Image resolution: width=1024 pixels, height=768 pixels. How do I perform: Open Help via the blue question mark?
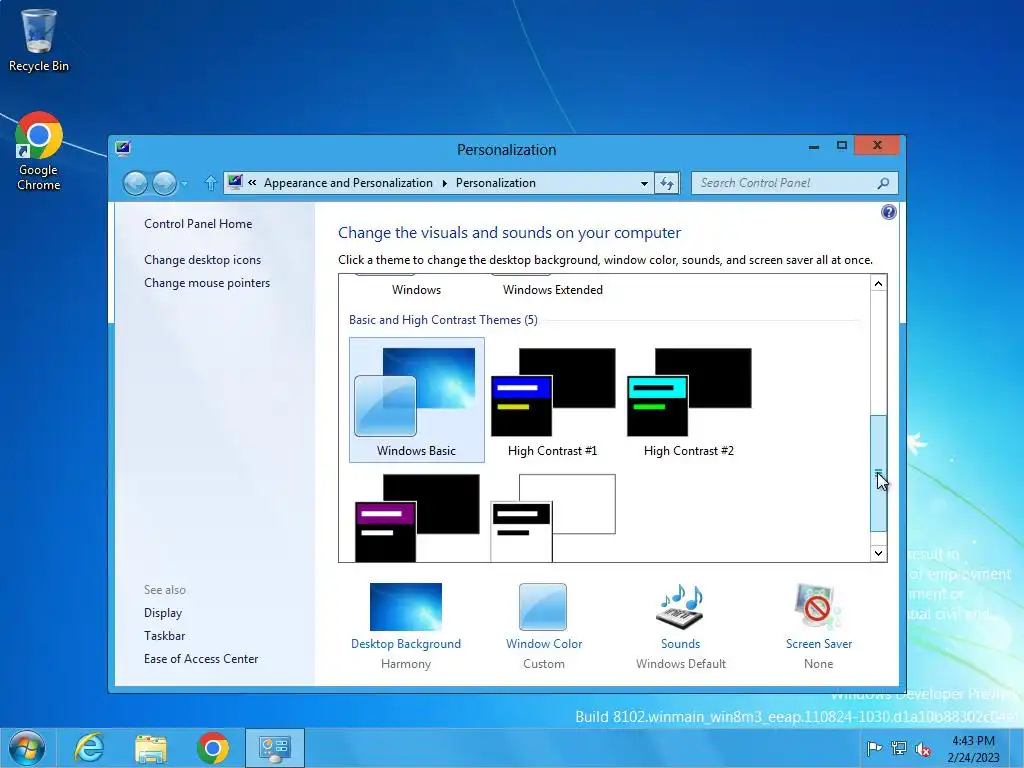click(x=888, y=212)
